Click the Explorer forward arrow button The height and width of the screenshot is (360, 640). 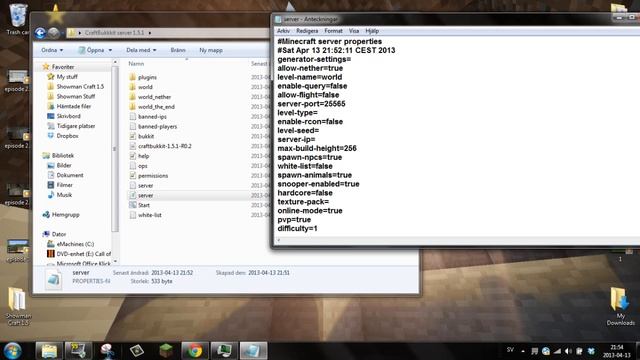(x=53, y=33)
